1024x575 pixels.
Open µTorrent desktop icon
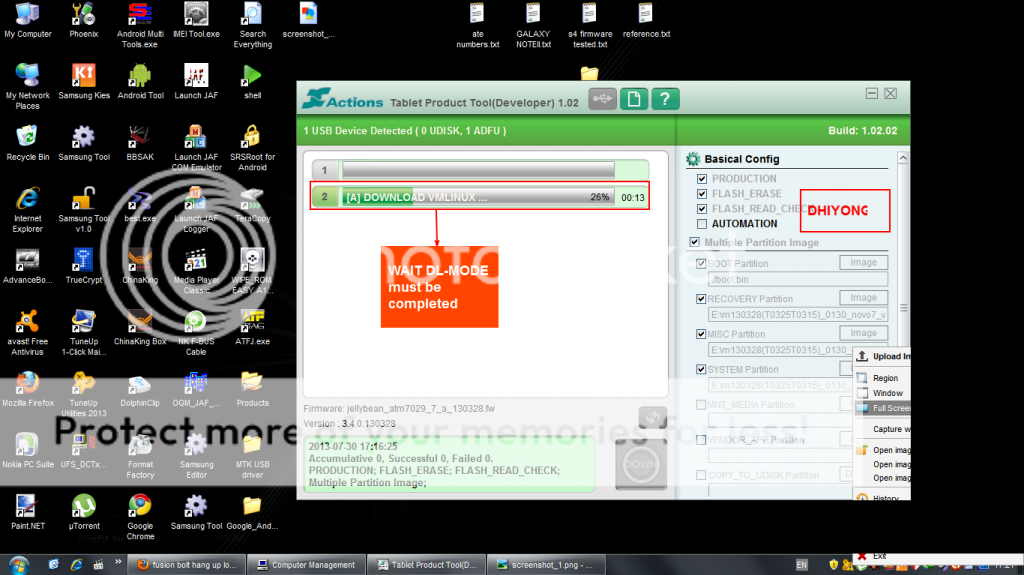84,512
